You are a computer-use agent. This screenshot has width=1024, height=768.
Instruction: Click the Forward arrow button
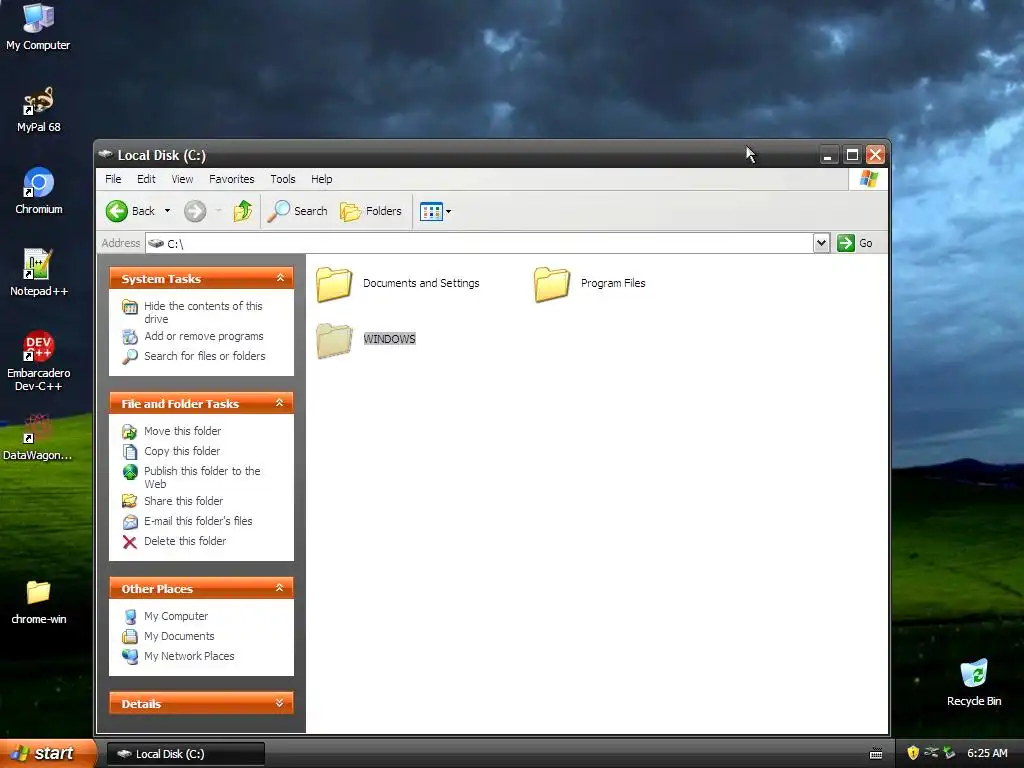pos(195,211)
